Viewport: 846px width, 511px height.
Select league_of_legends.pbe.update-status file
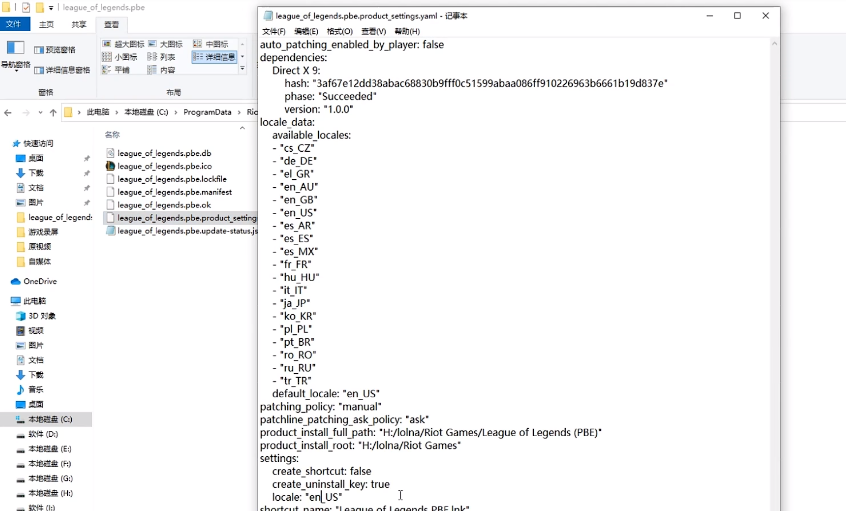[x=181, y=231]
